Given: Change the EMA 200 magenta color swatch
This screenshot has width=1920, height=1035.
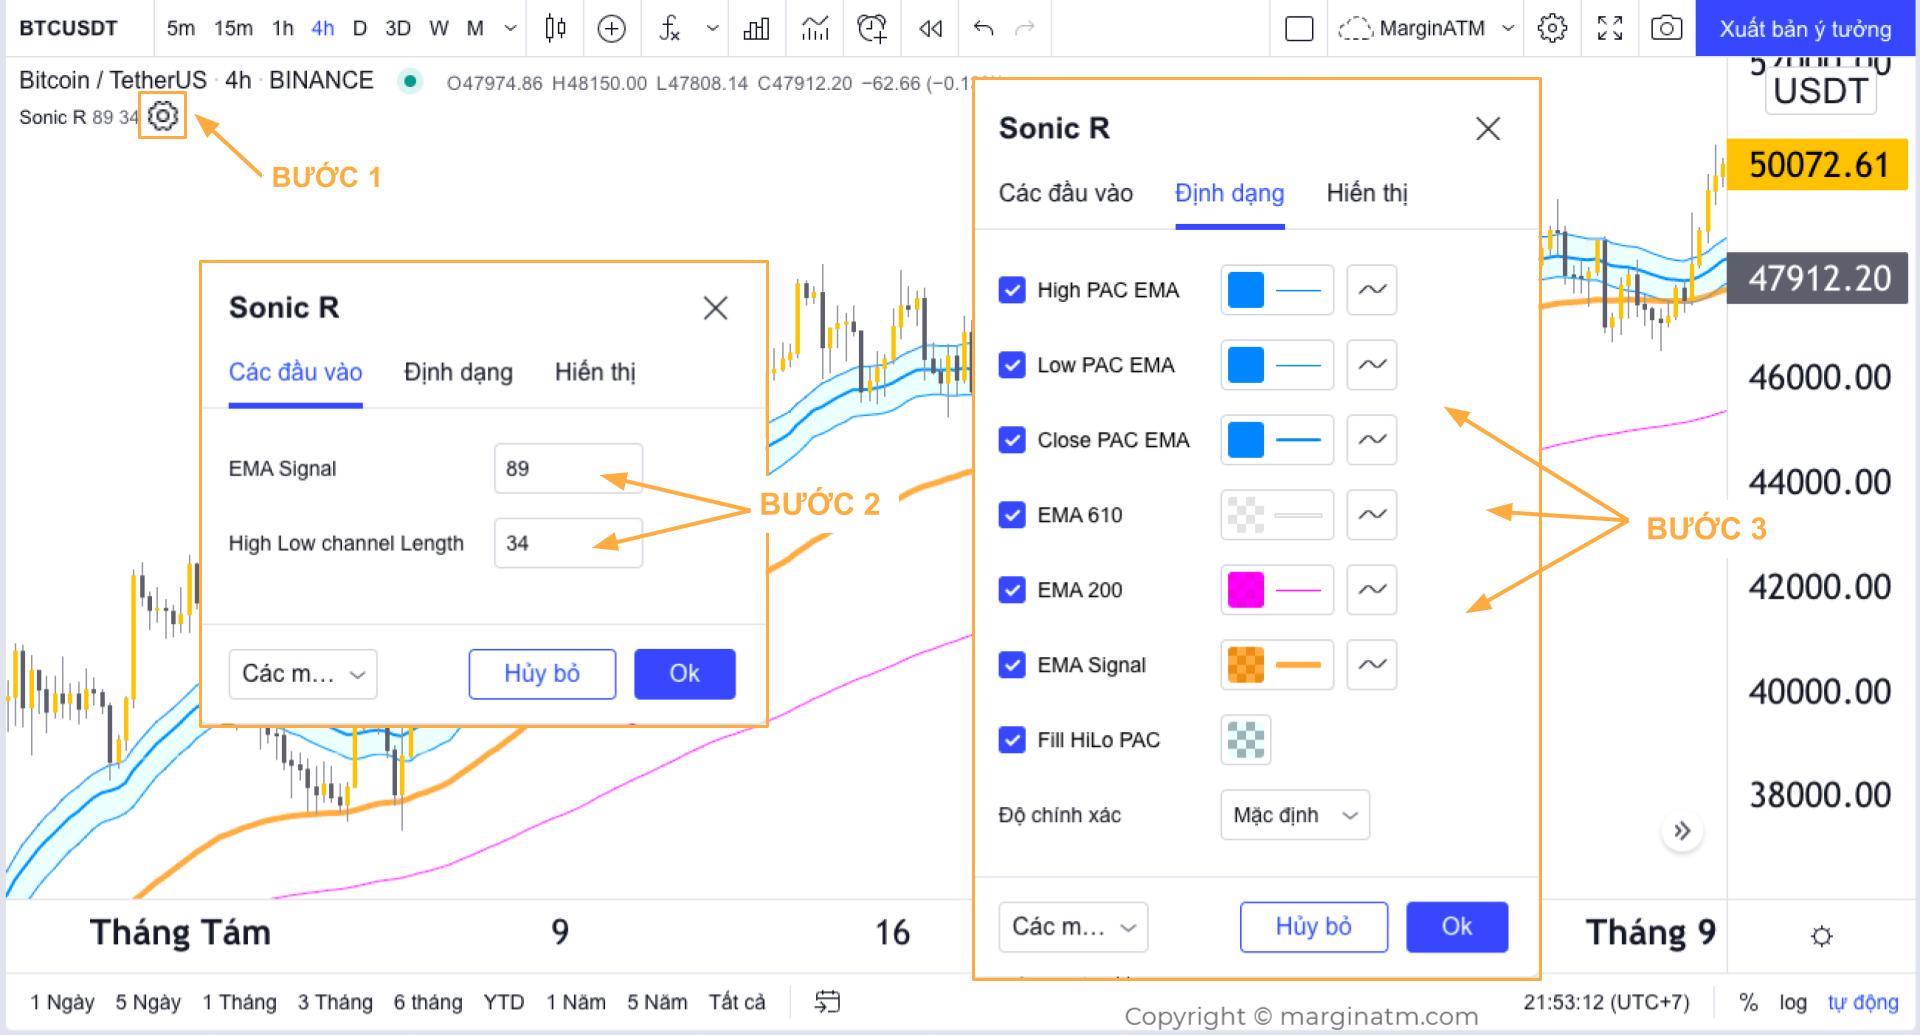Looking at the screenshot, I should tap(1246, 590).
